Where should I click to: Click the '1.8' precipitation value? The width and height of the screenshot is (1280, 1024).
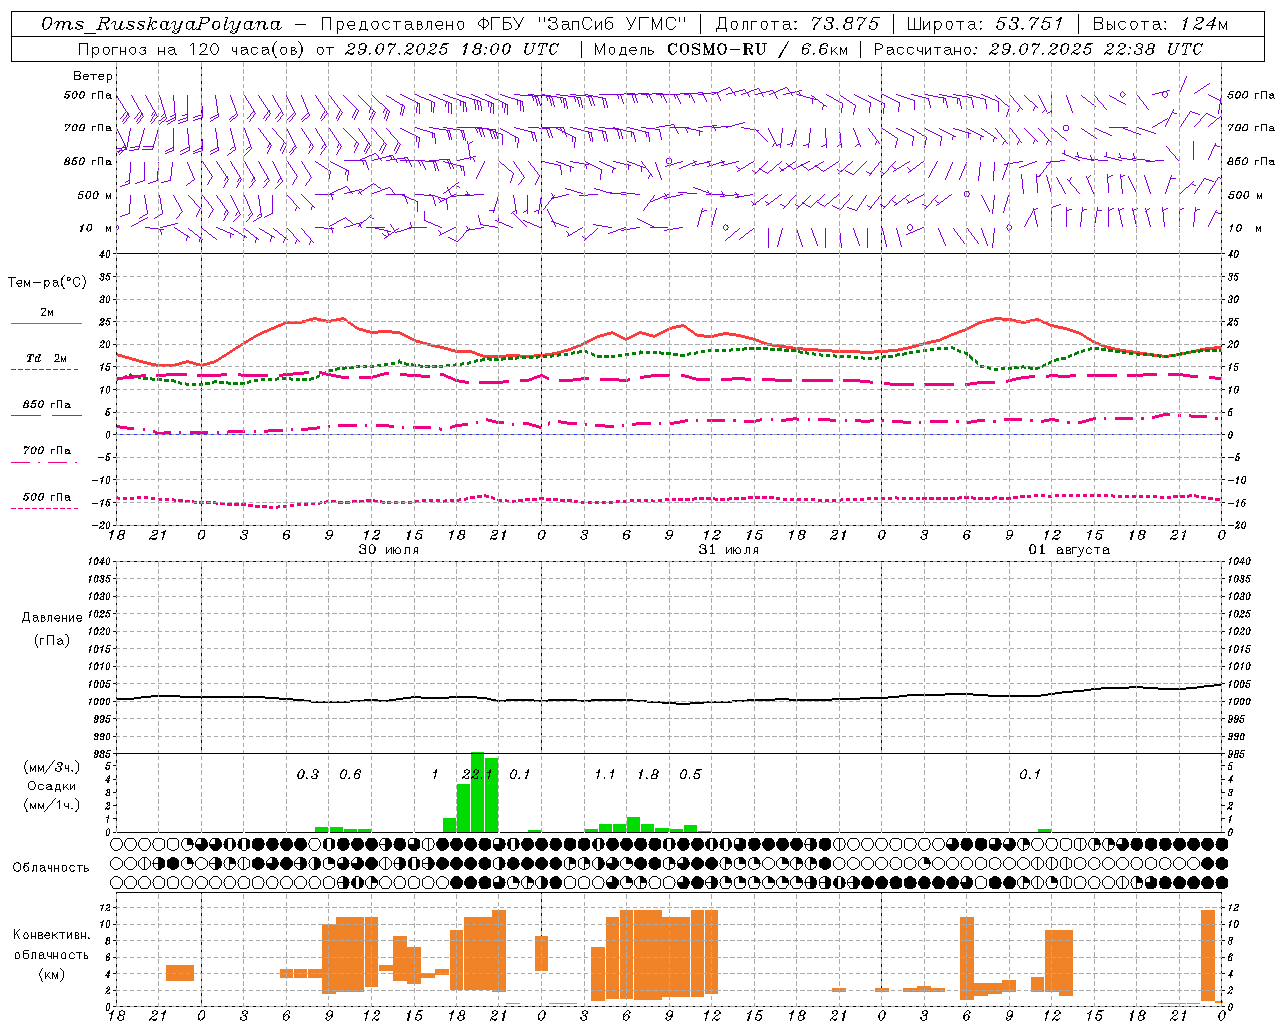648,775
